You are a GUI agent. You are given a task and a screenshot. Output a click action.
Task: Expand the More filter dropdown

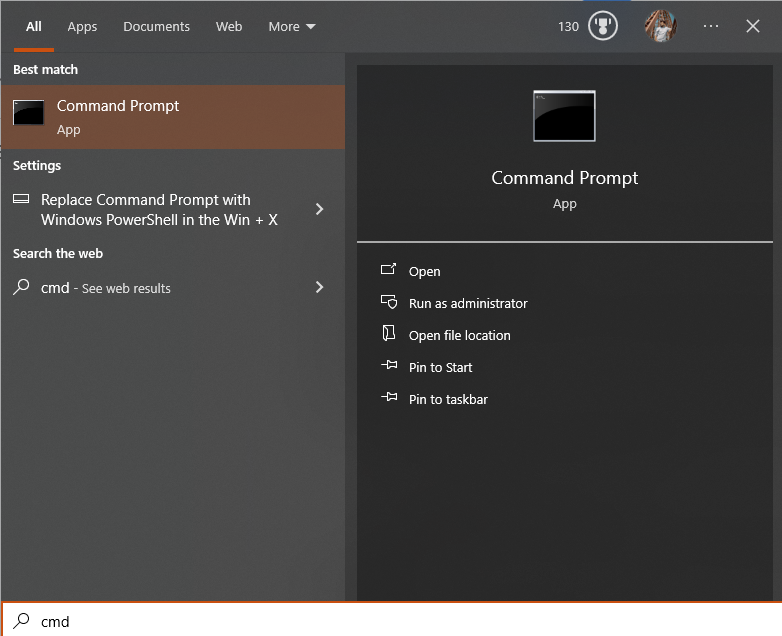click(x=292, y=26)
